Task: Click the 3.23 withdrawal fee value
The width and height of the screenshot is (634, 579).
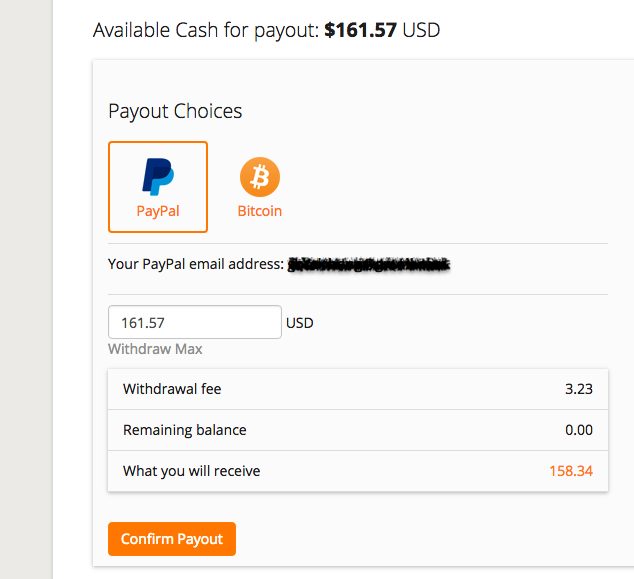Action: (578, 389)
